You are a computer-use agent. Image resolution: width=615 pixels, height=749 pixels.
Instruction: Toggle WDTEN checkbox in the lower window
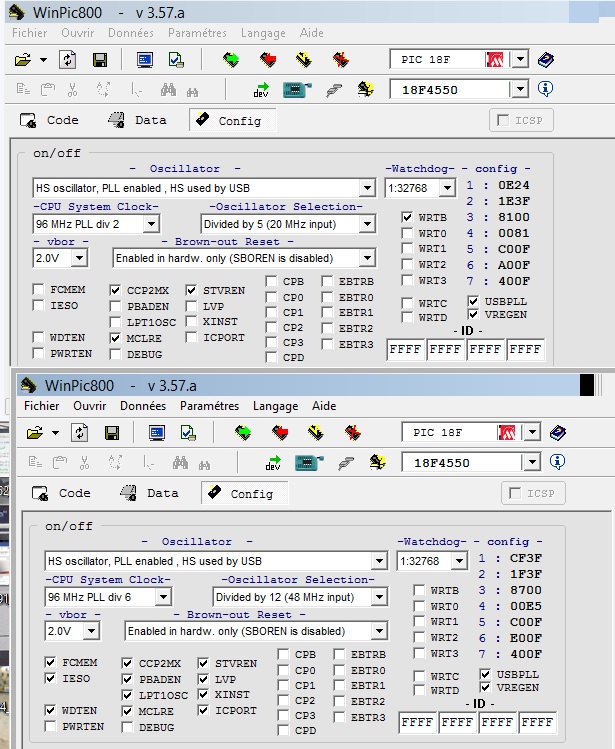coord(50,710)
